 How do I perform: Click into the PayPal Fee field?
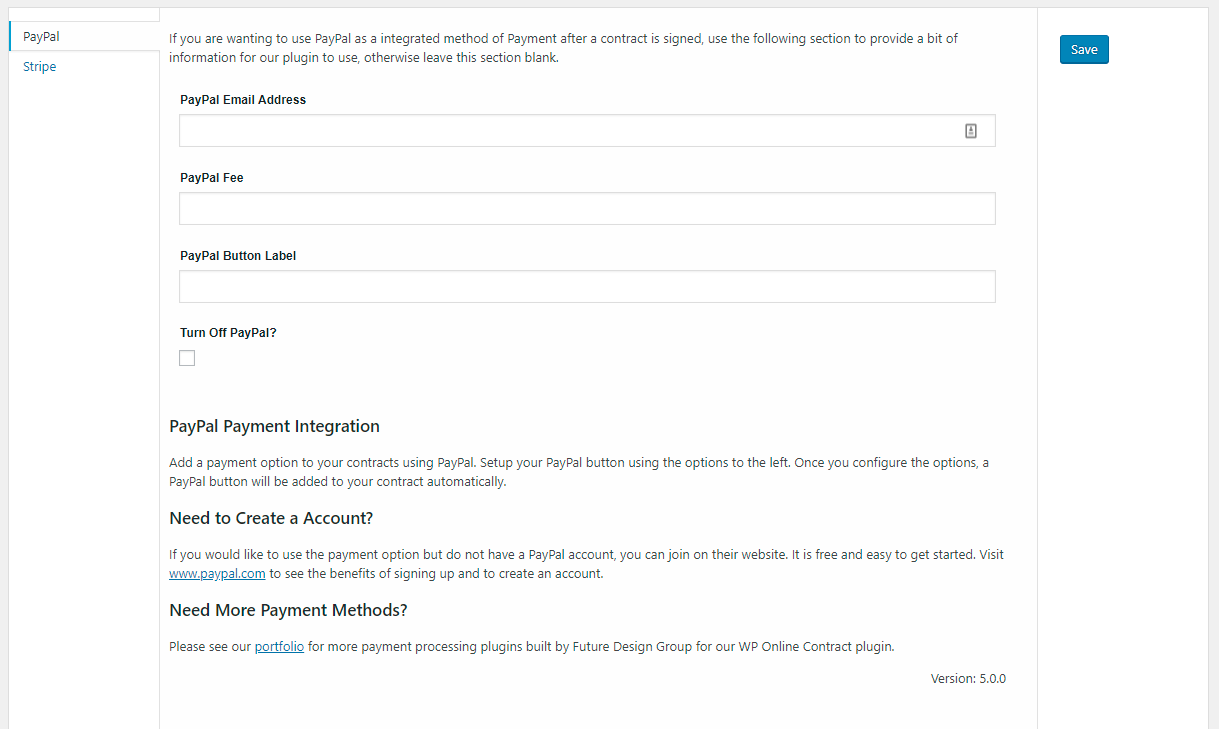click(587, 209)
